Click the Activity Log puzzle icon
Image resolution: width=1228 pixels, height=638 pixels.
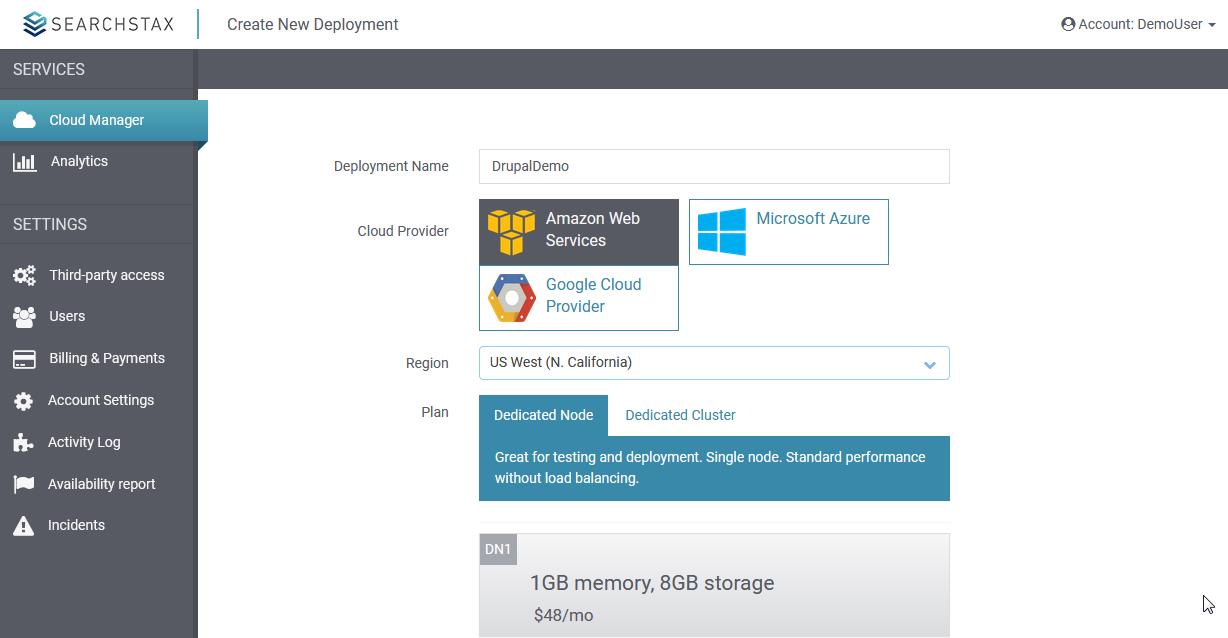click(24, 442)
